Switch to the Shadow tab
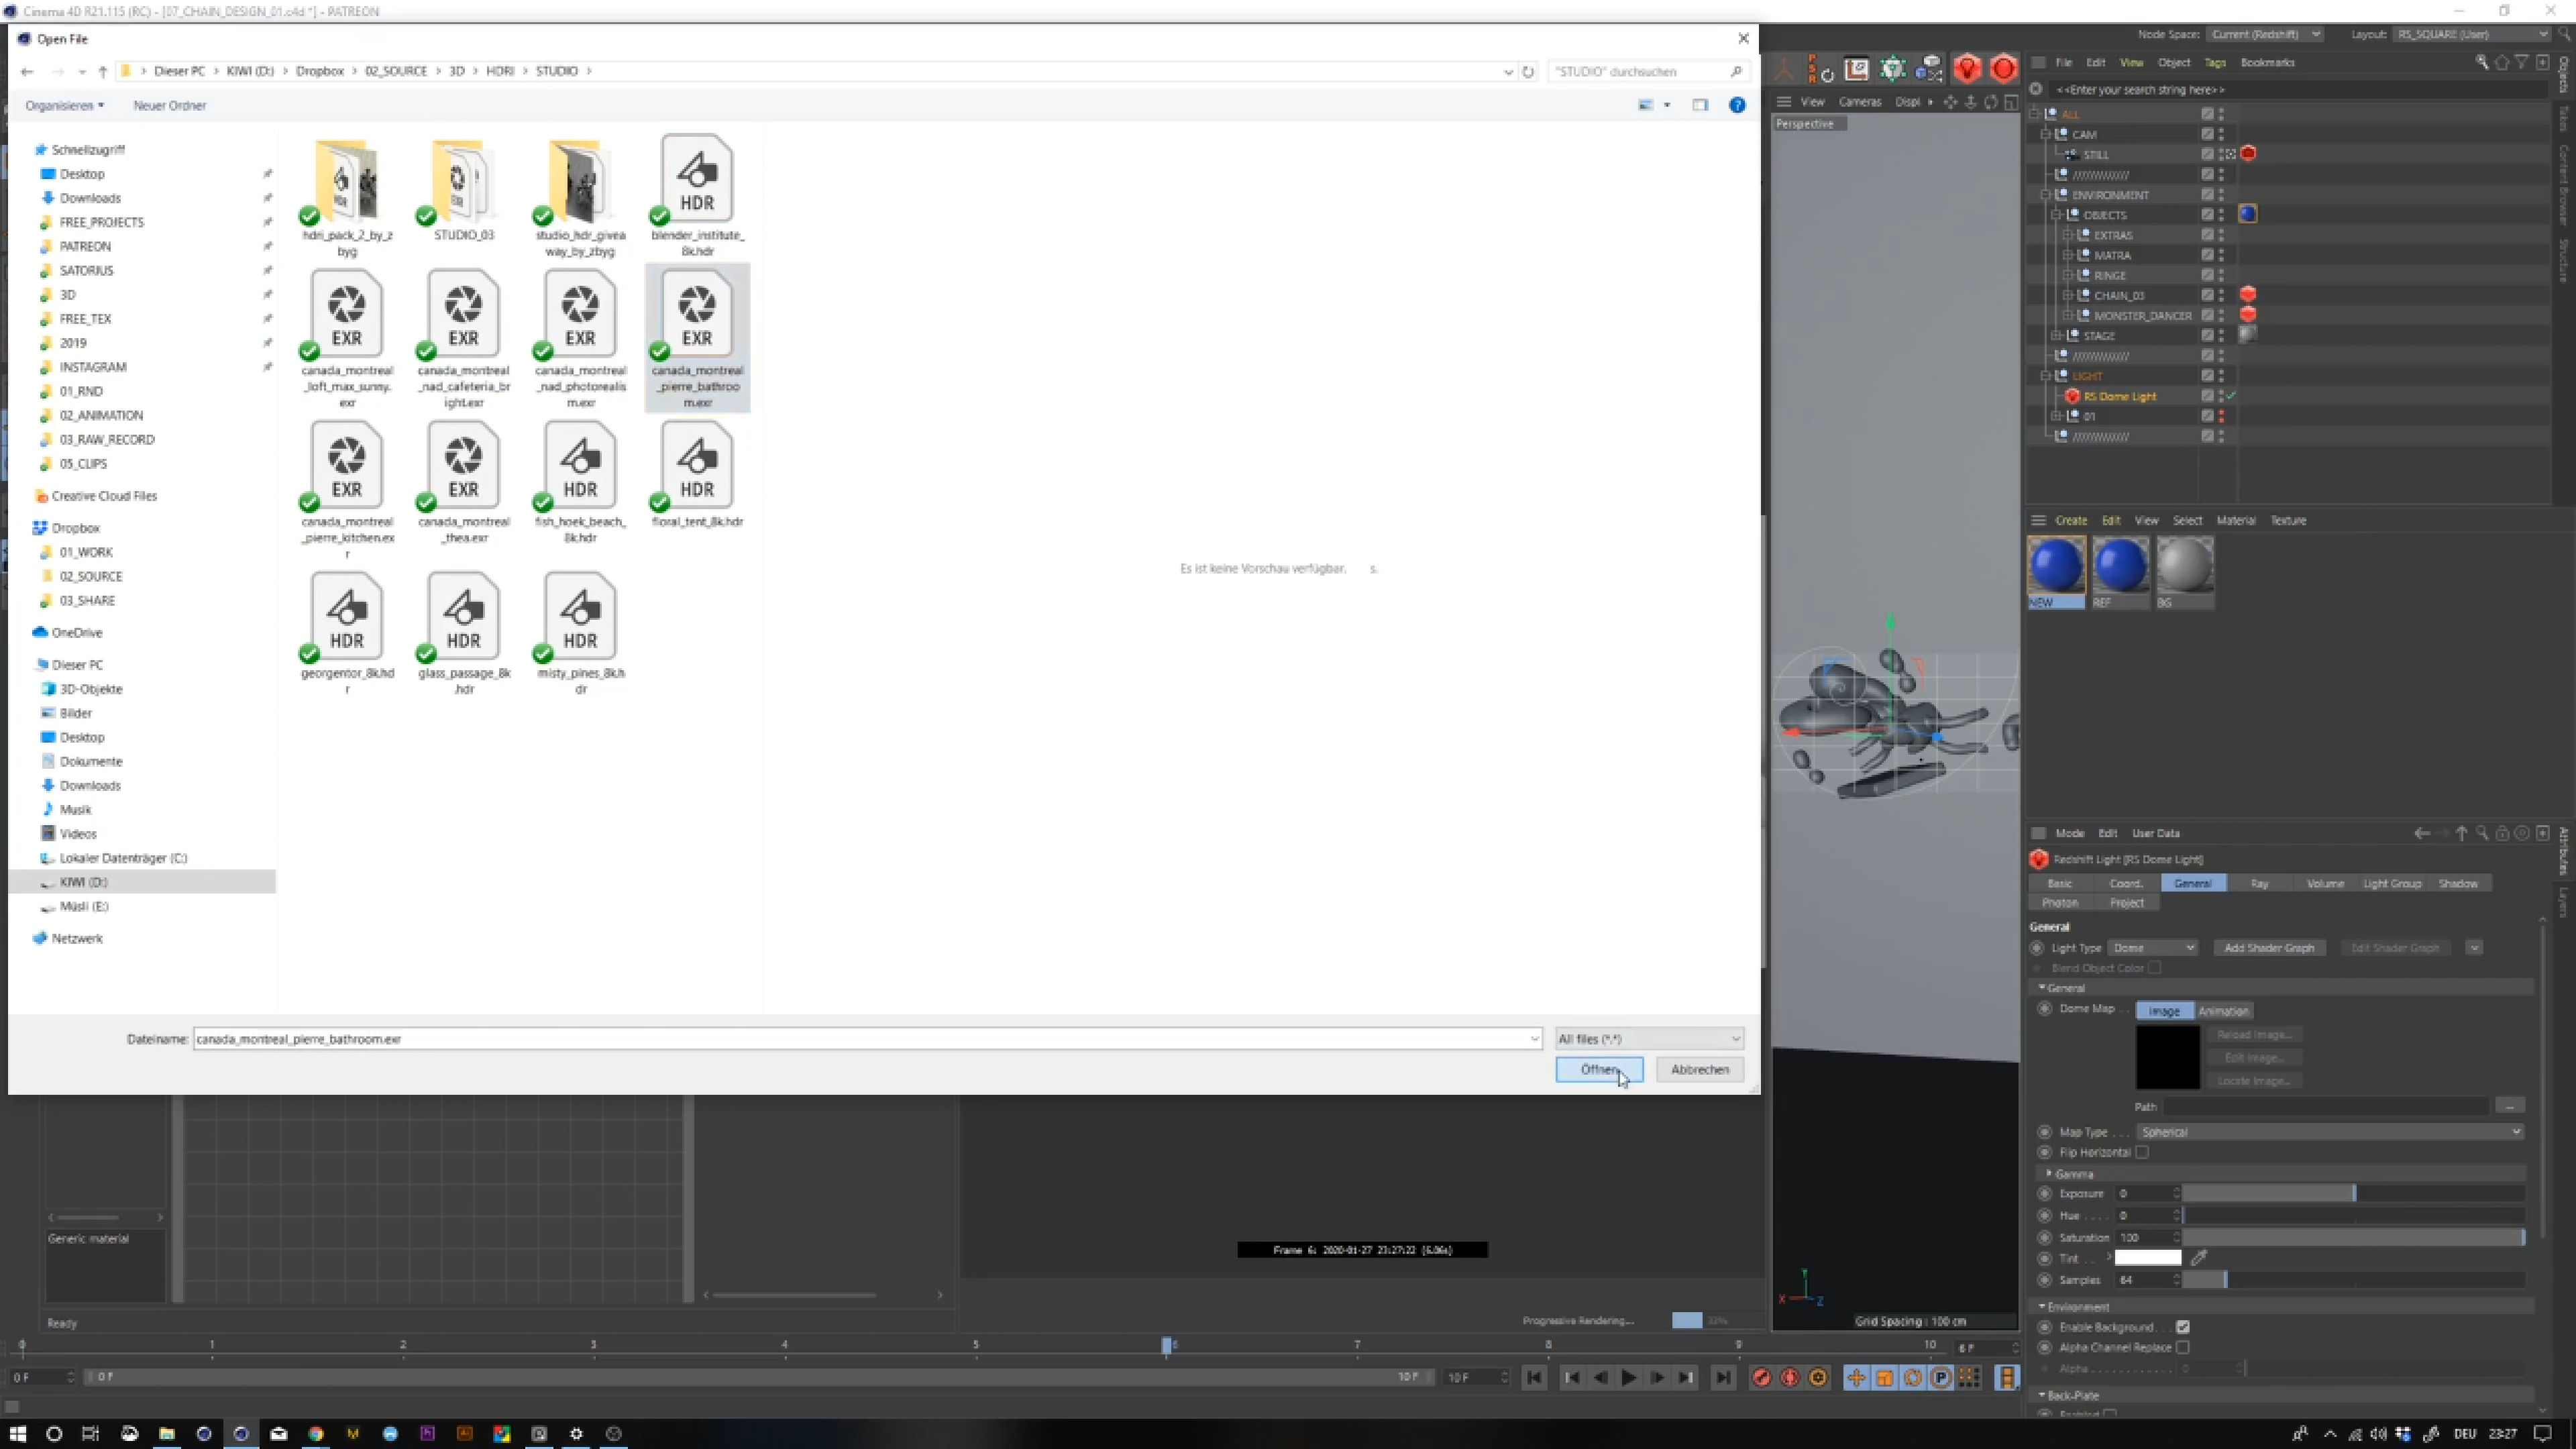The width and height of the screenshot is (2576, 1449). point(2458,883)
